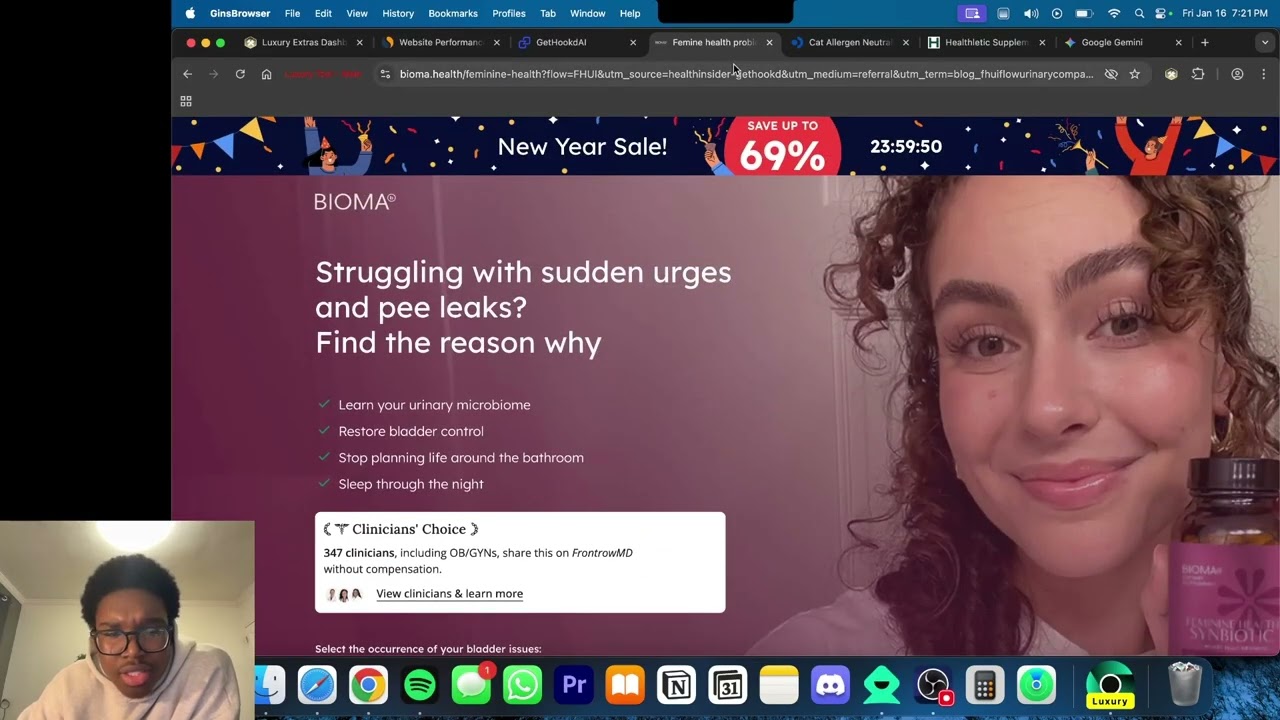Open the browser home page
Image resolution: width=1280 pixels, height=720 pixels.
point(266,74)
